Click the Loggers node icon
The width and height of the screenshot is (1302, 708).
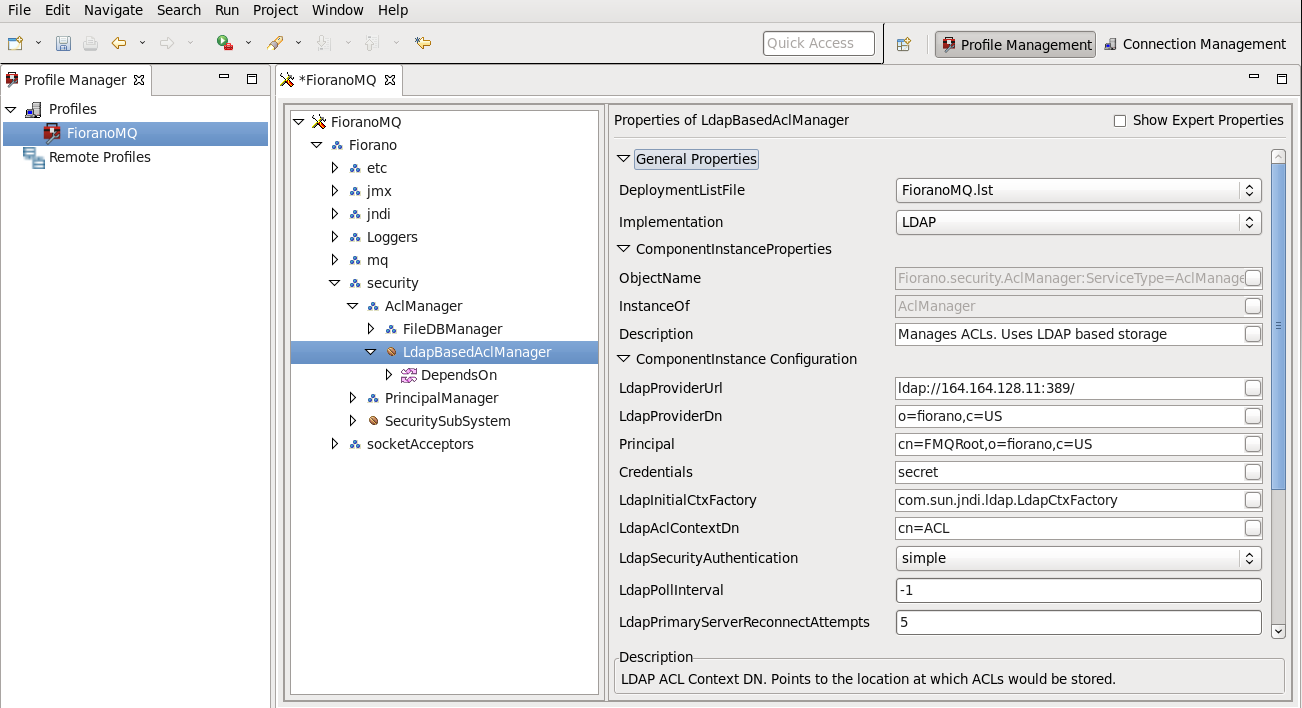click(355, 237)
